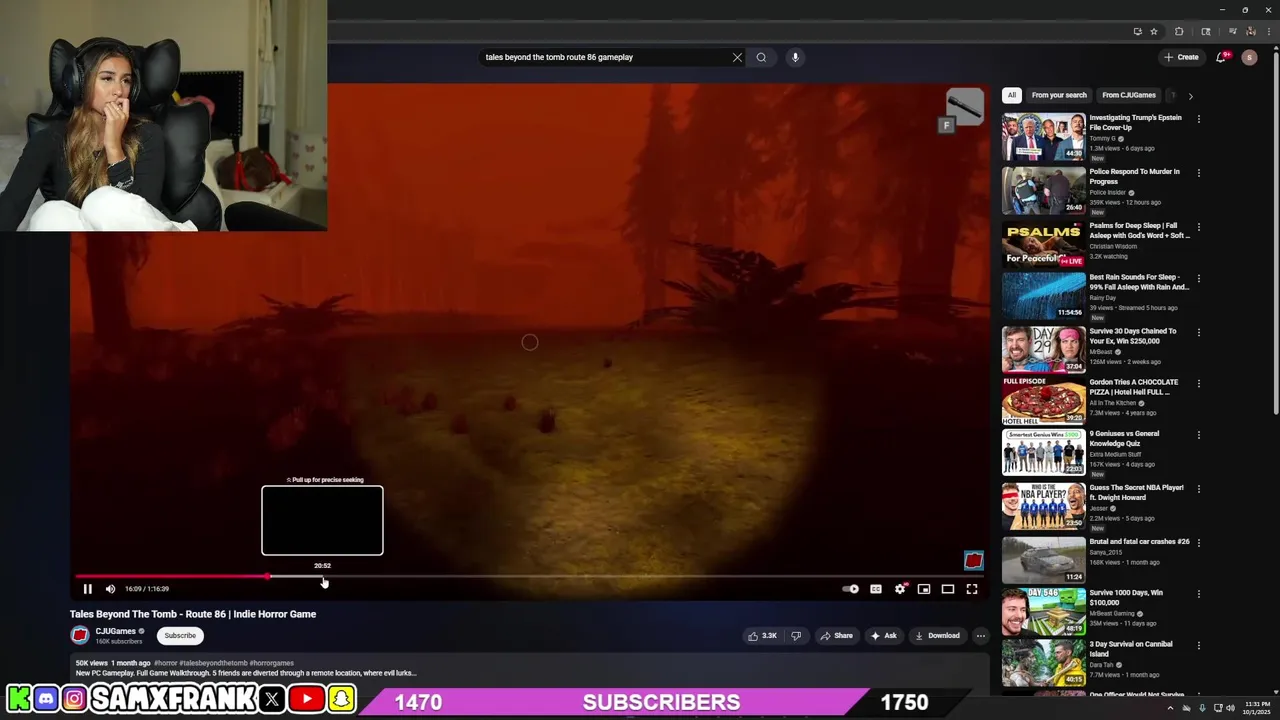Switch to theater mode icon
The height and width of the screenshot is (720, 1280).
[x=948, y=589]
